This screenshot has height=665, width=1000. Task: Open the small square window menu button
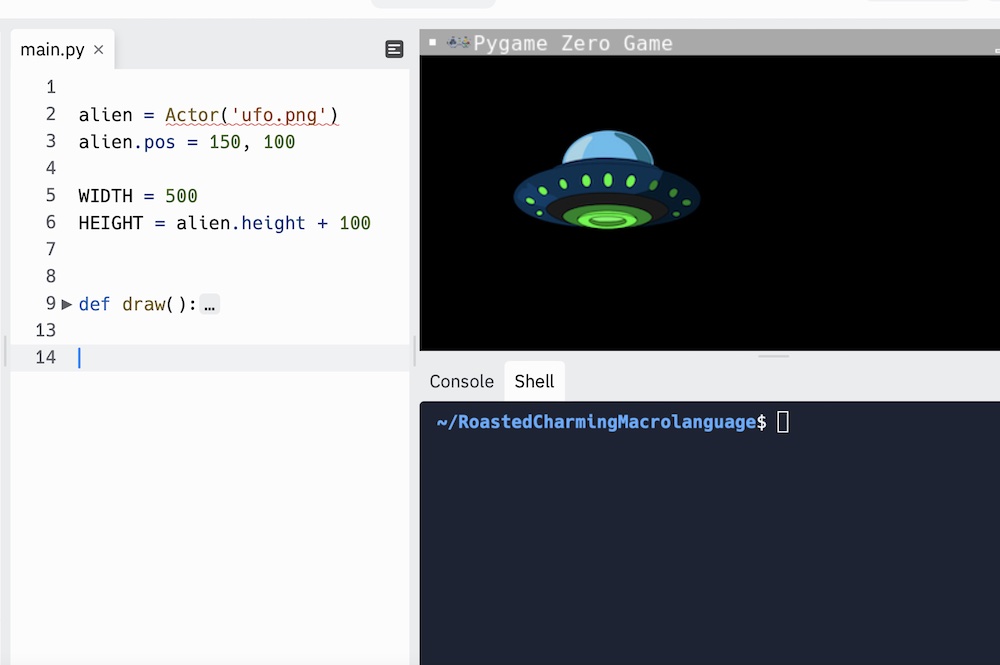[432, 42]
